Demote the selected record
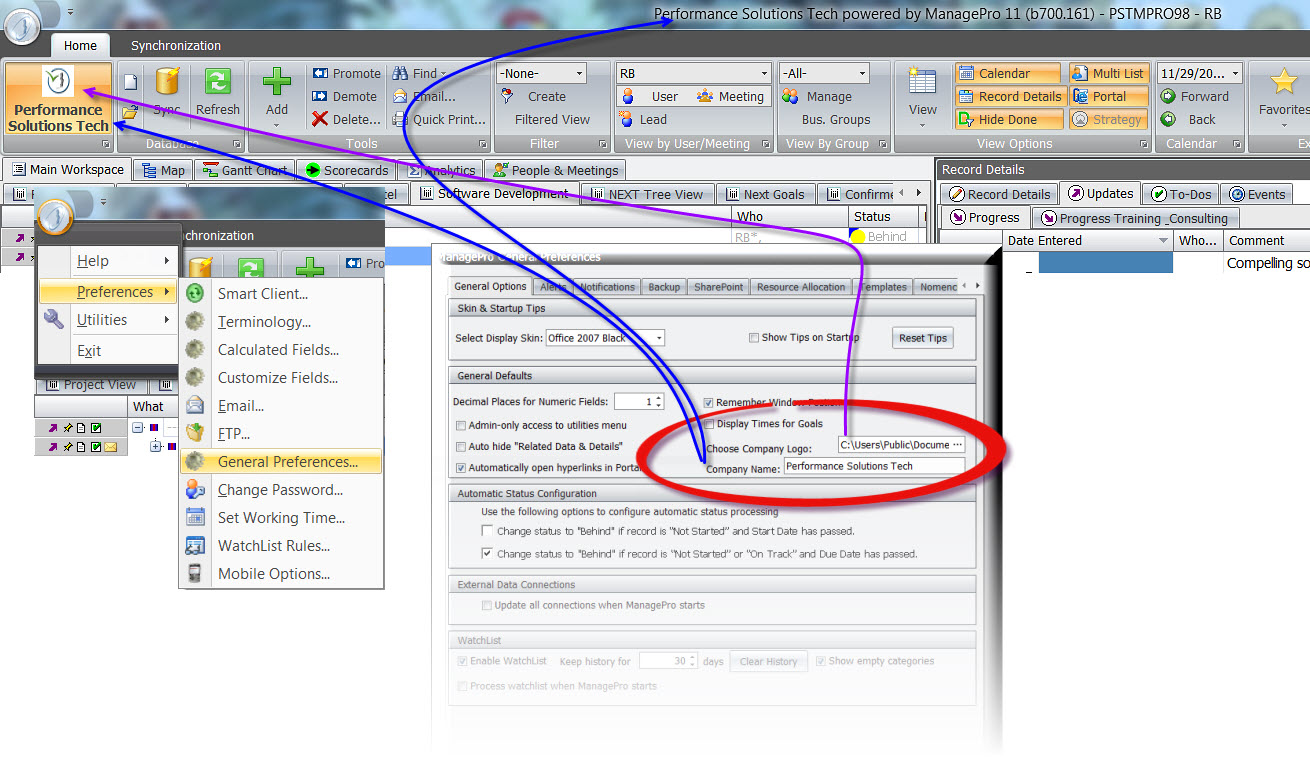The width and height of the screenshot is (1310, 757). pyautogui.click(x=345, y=96)
